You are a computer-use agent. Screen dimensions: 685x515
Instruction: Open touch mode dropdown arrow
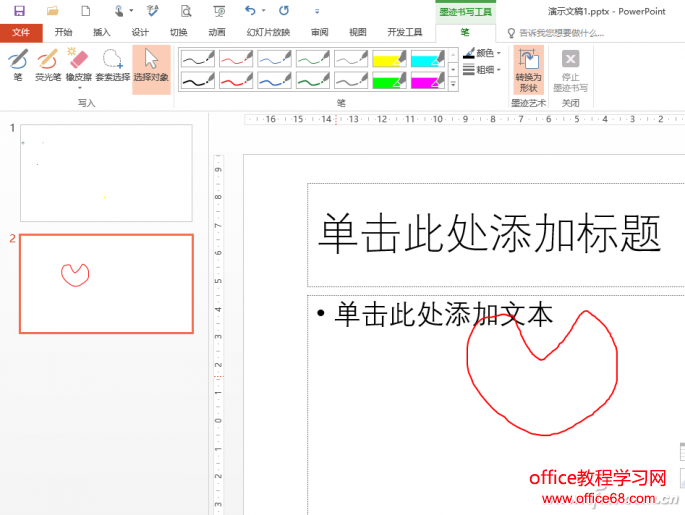(131, 10)
